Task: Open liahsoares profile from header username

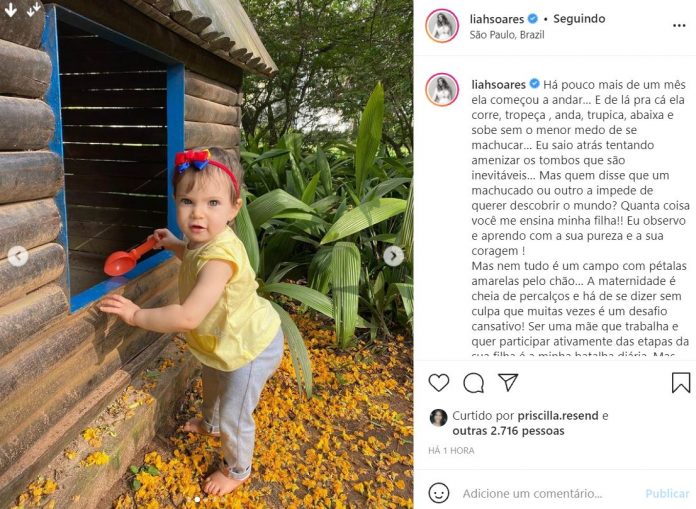Action: click(497, 19)
